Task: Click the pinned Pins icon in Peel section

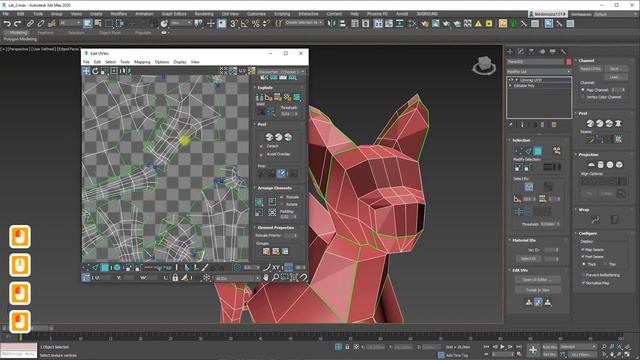Action: (281, 174)
